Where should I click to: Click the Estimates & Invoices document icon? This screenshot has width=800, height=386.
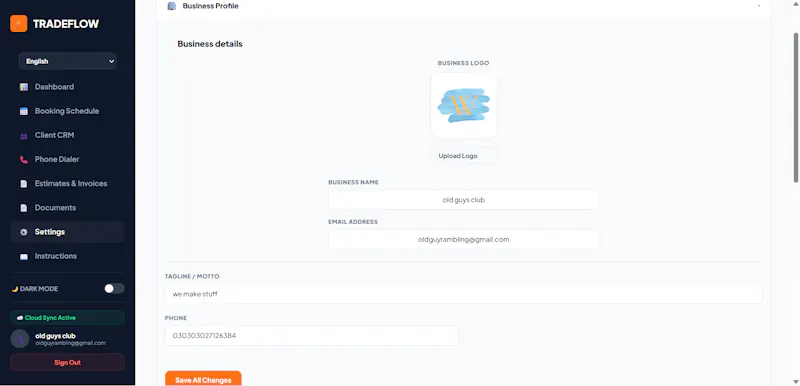coord(23,184)
